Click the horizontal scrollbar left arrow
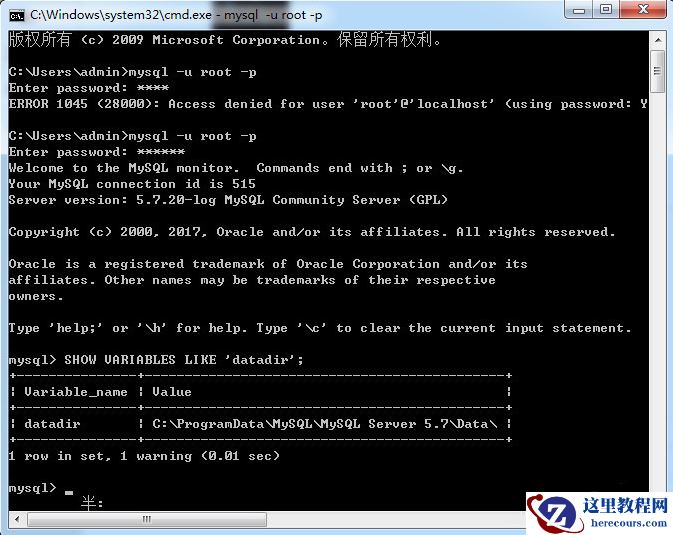Image resolution: width=673 pixels, height=535 pixels. 17,519
